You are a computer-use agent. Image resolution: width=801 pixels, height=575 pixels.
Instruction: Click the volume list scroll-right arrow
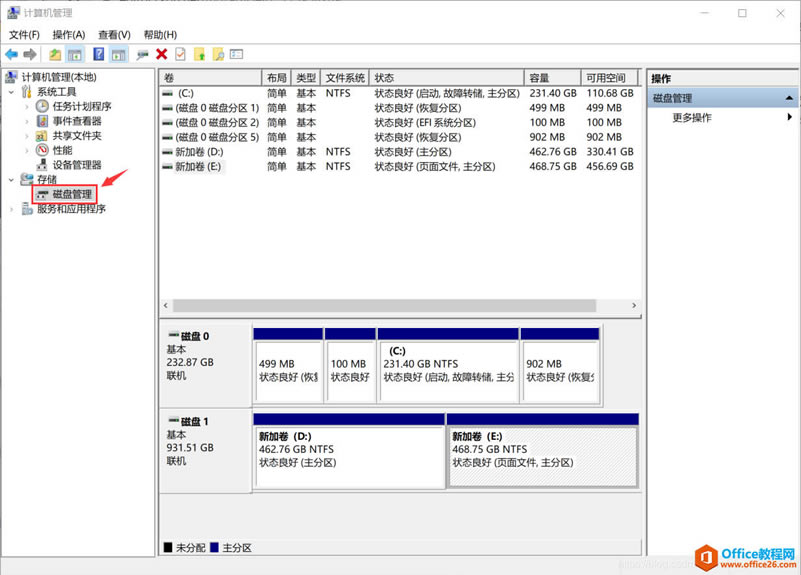coord(634,305)
